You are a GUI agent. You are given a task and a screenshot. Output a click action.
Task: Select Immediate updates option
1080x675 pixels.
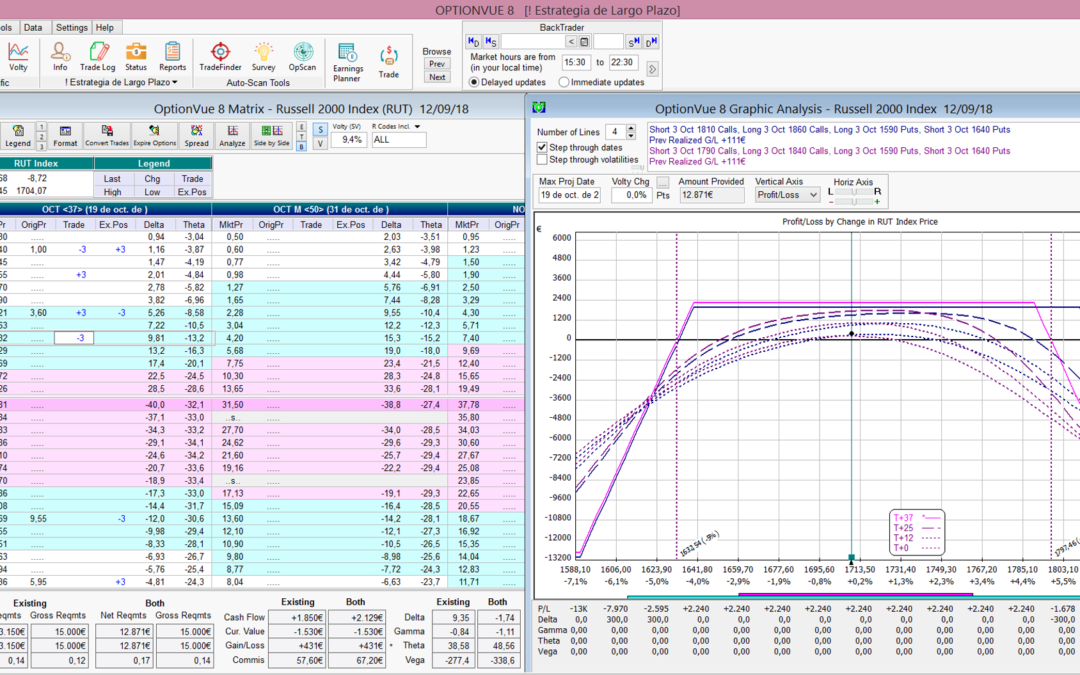[602, 82]
